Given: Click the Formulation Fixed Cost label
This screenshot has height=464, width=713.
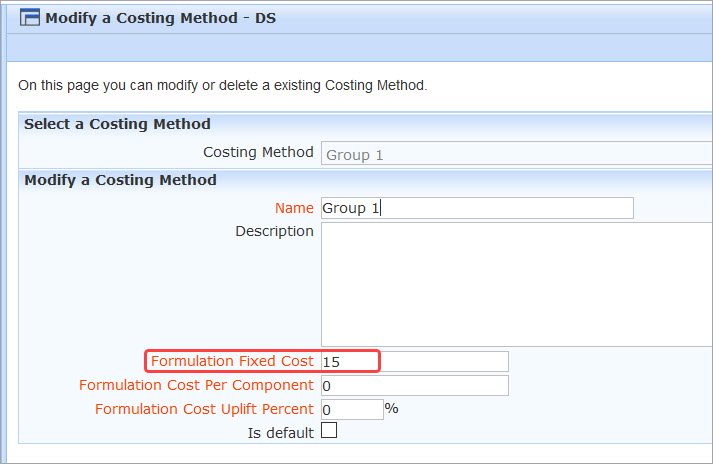Looking at the screenshot, I should 232,361.
